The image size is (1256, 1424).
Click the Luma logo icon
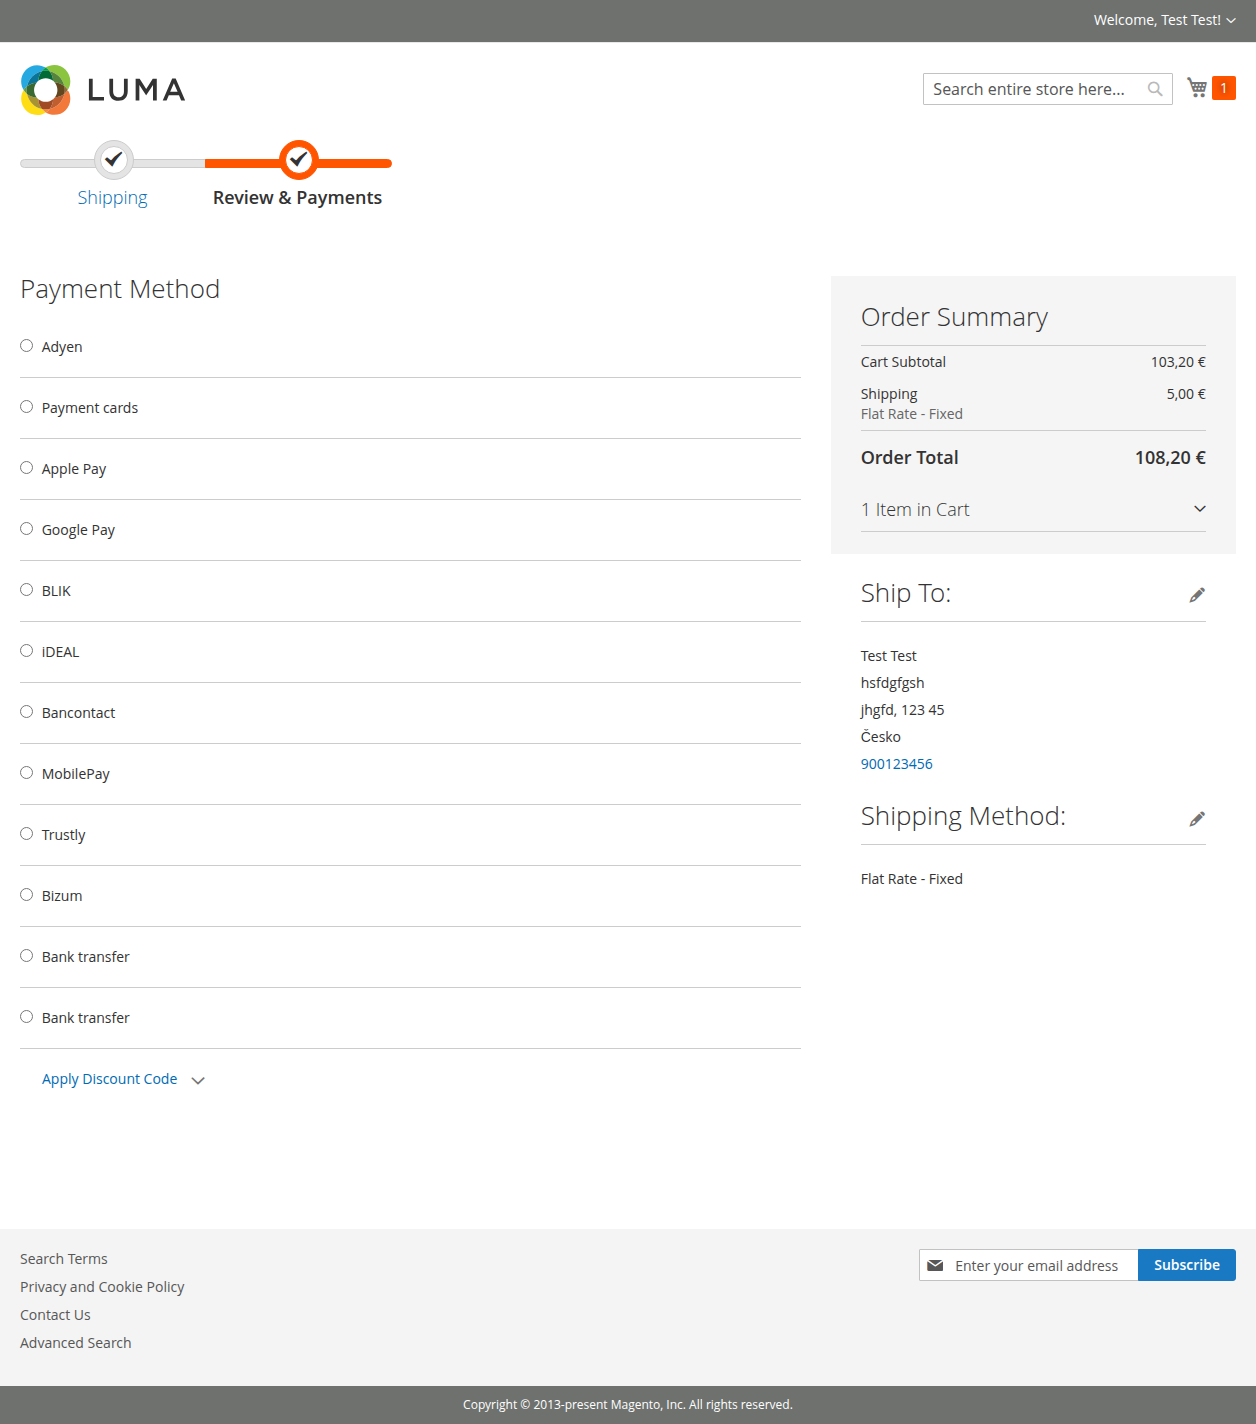pos(46,90)
